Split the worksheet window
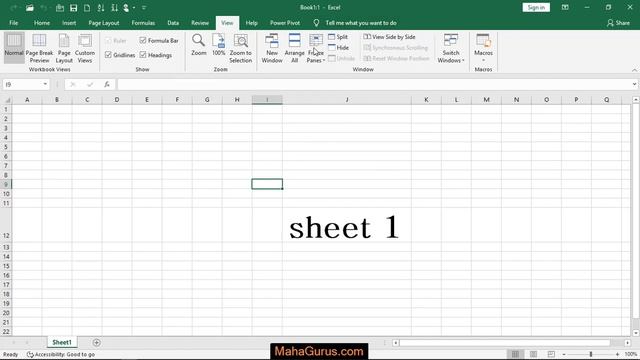This screenshot has height=360, width=640. pos(338,37)
